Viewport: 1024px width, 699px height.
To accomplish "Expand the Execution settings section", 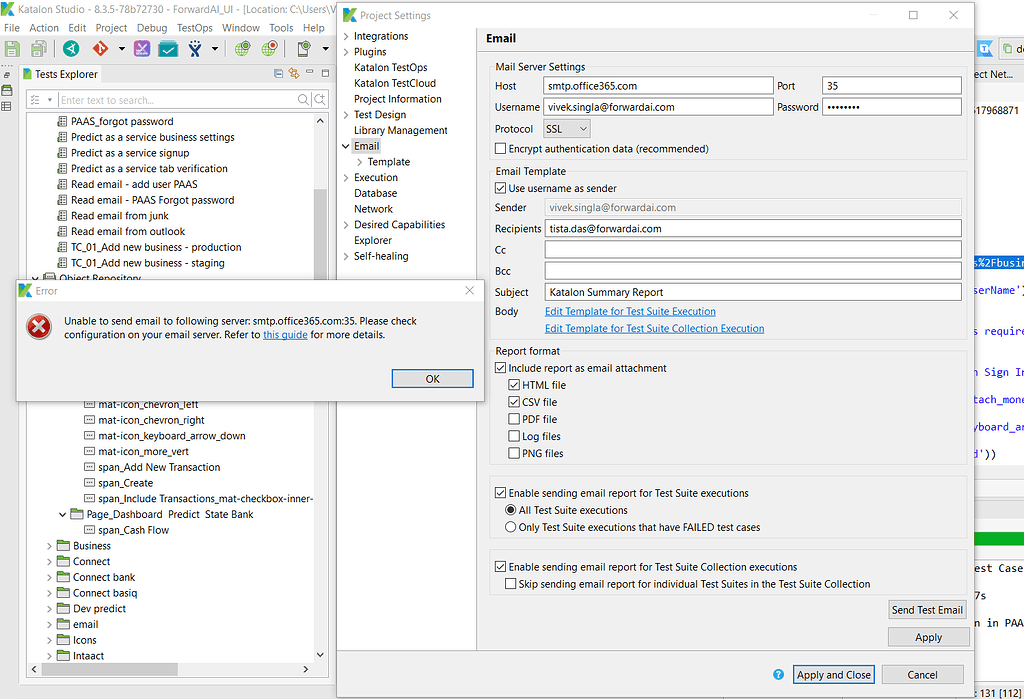I will (x=348, y=177).
